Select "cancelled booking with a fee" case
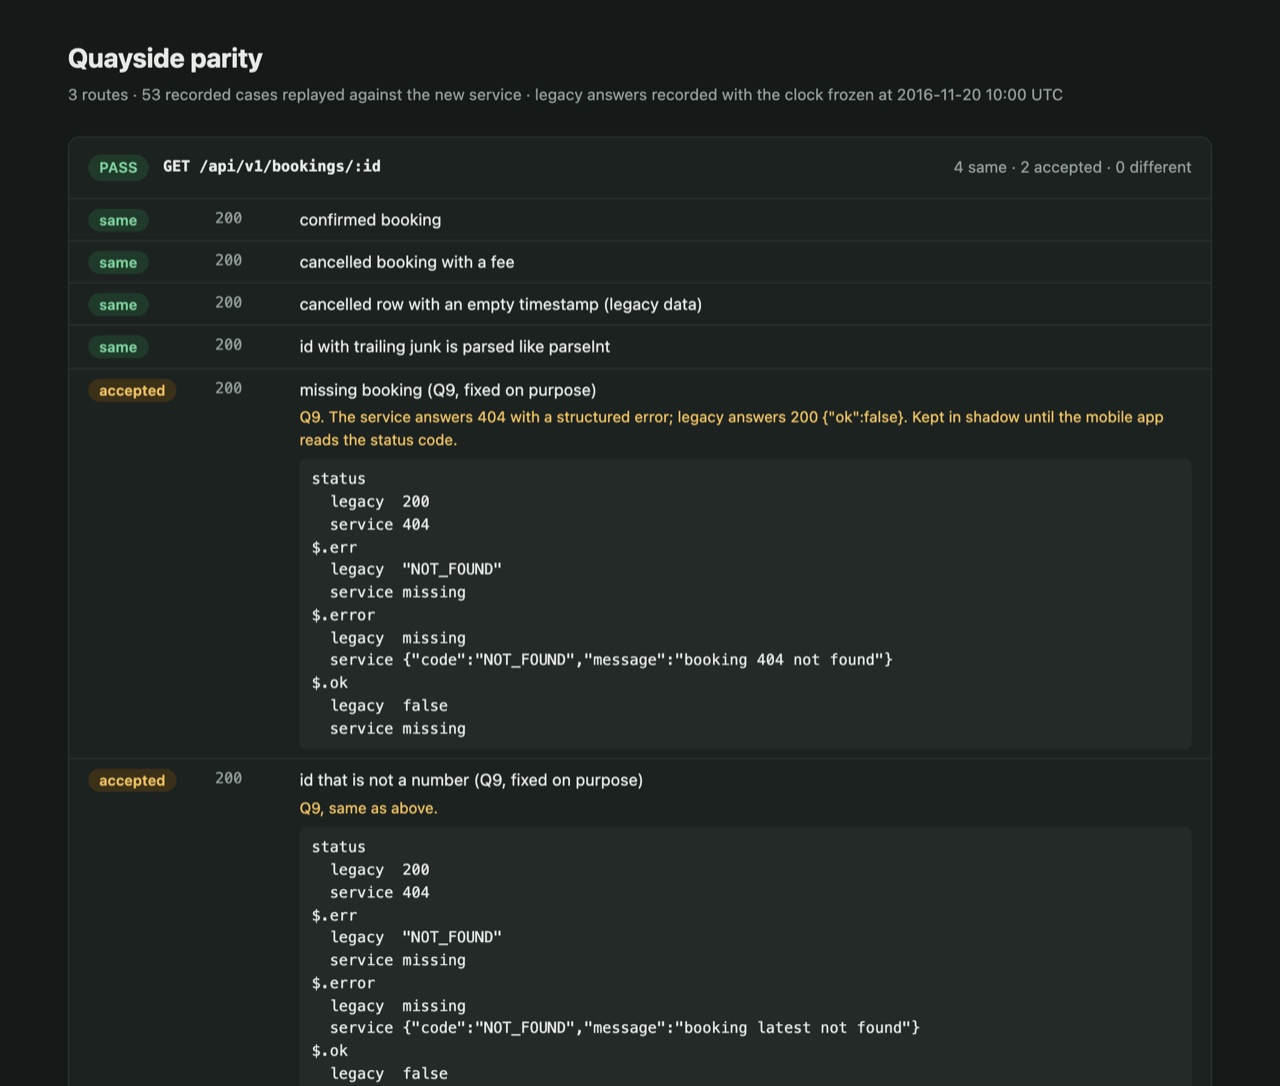 [x=407, y=262]
